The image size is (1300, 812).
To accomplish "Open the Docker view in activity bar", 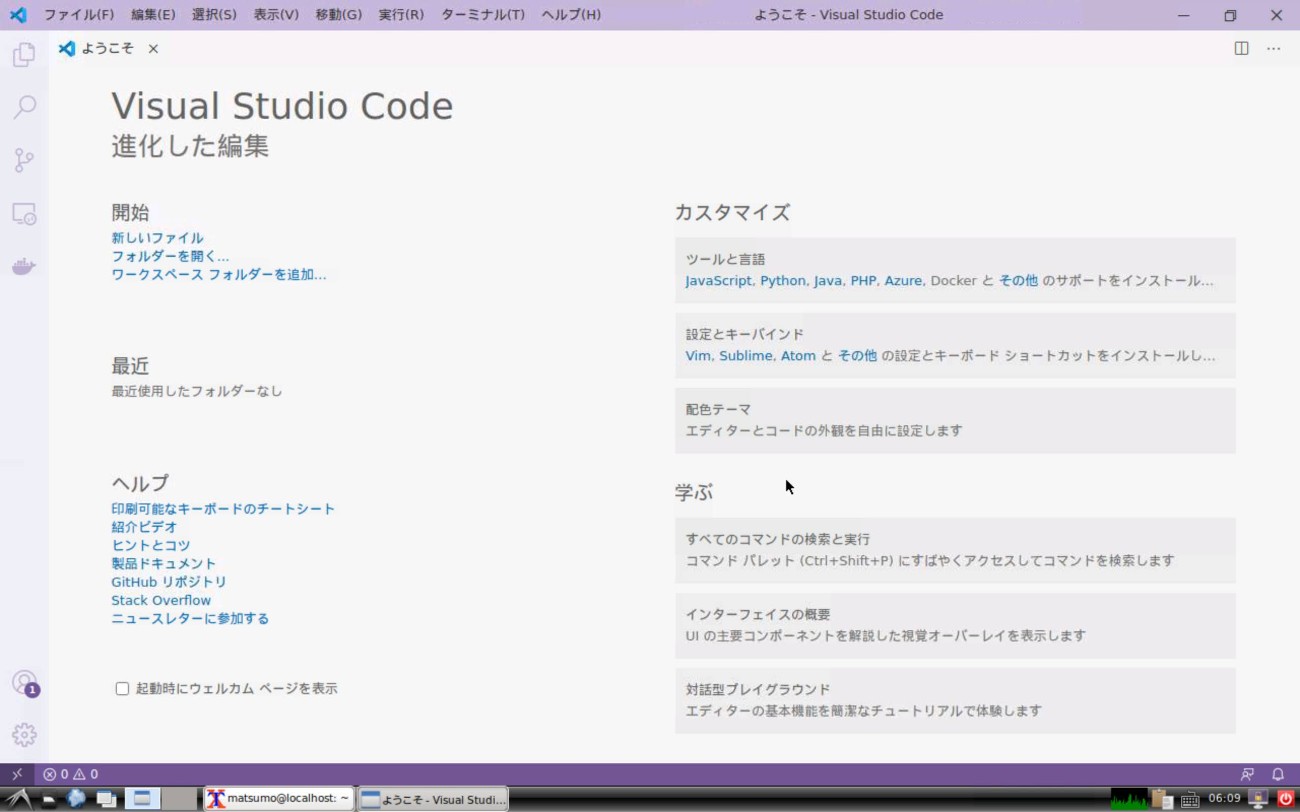I will (x=24, y=266).
